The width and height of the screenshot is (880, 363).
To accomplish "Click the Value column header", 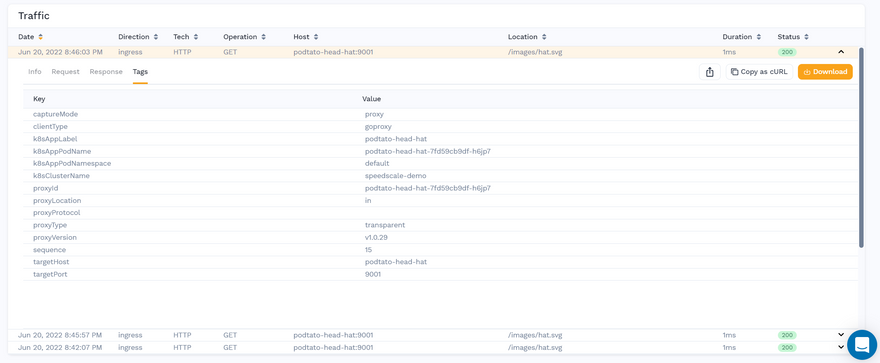I will [x=372, y=99].
